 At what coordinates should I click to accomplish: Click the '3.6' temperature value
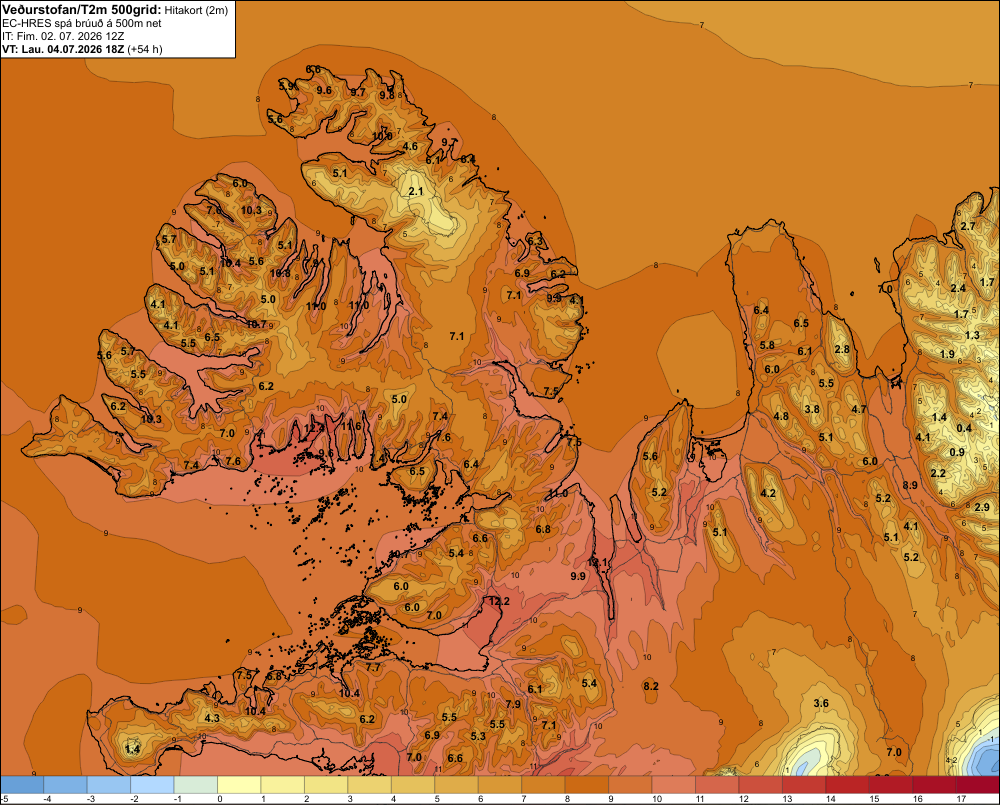[x=821, y=704]
